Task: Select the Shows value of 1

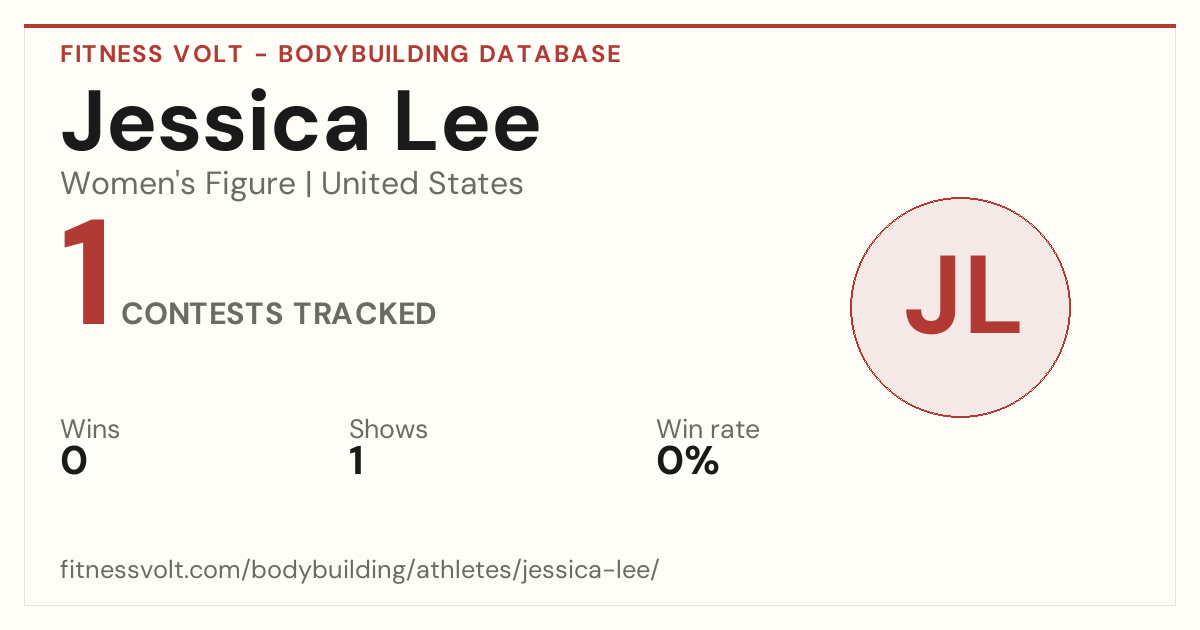Action: pos(356,461)
